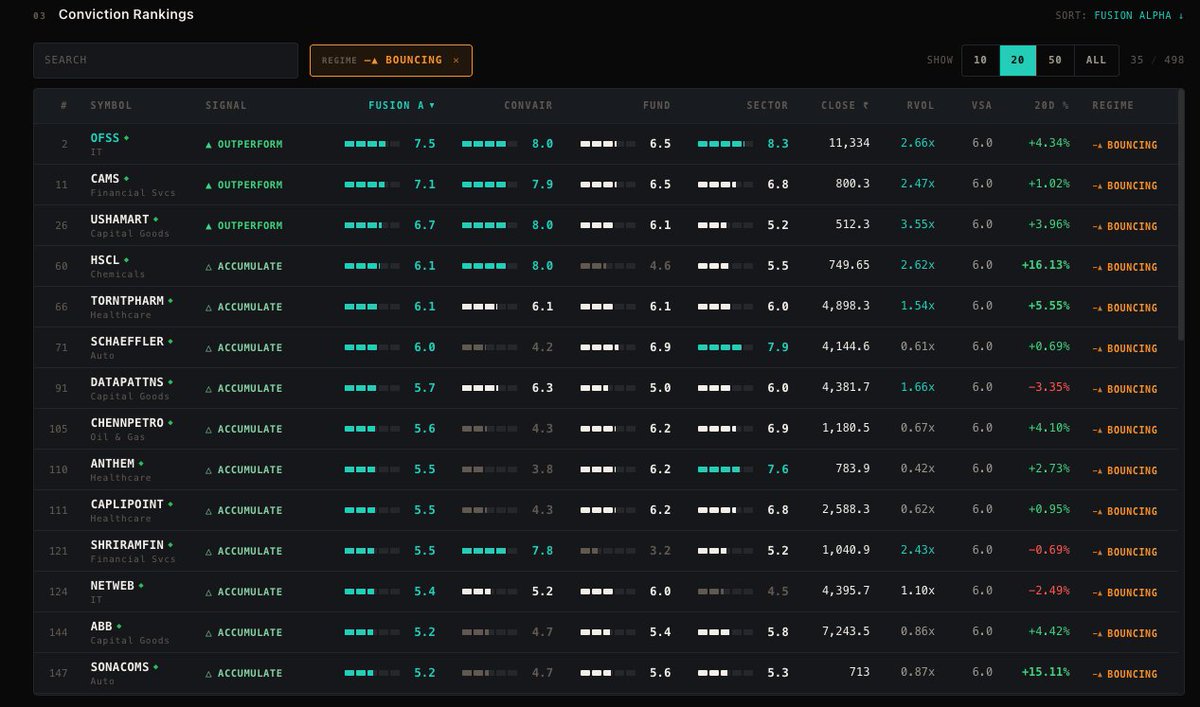Image resolution: width=1200 pixels, height=707 pixels.
Task: Click the green diamond next to ANTHEM
Action: (141, 464)
